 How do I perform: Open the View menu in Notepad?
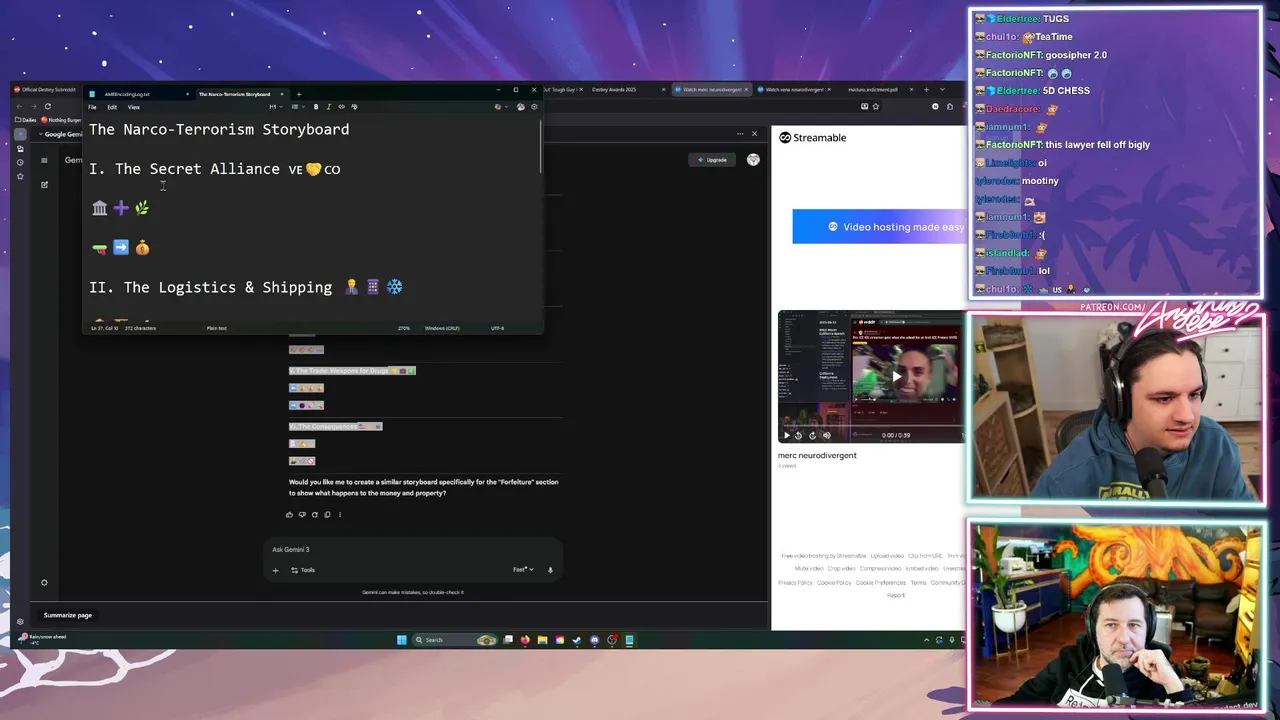[x=134, y=107]
